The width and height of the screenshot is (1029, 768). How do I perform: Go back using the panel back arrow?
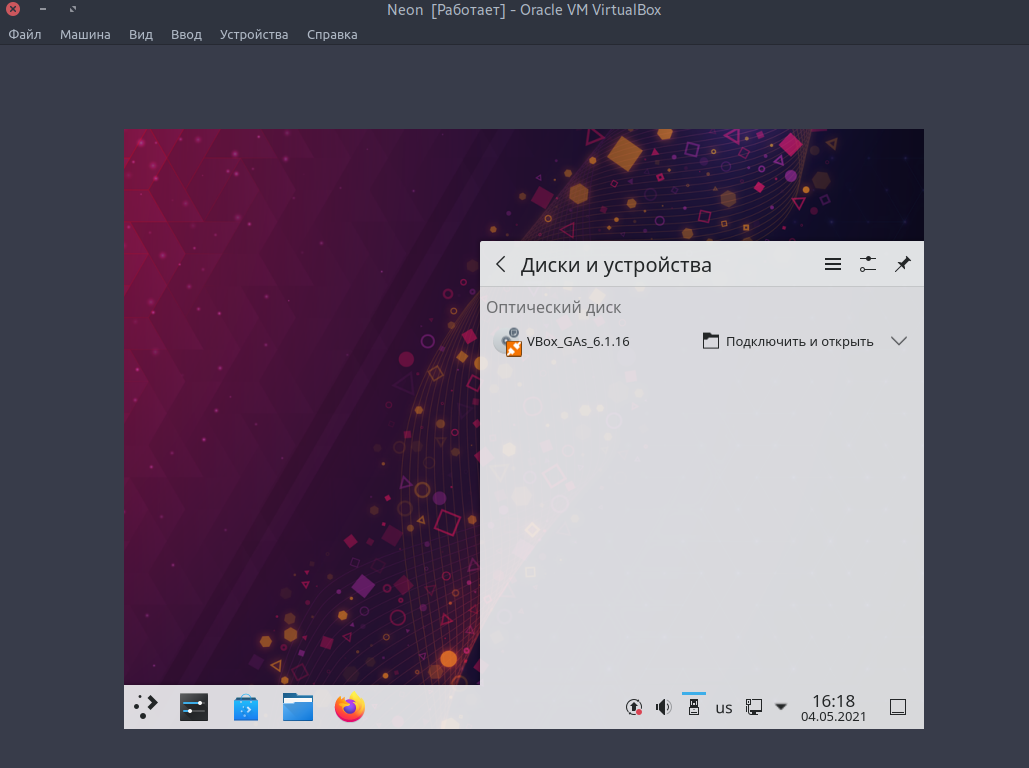point(500,263)
